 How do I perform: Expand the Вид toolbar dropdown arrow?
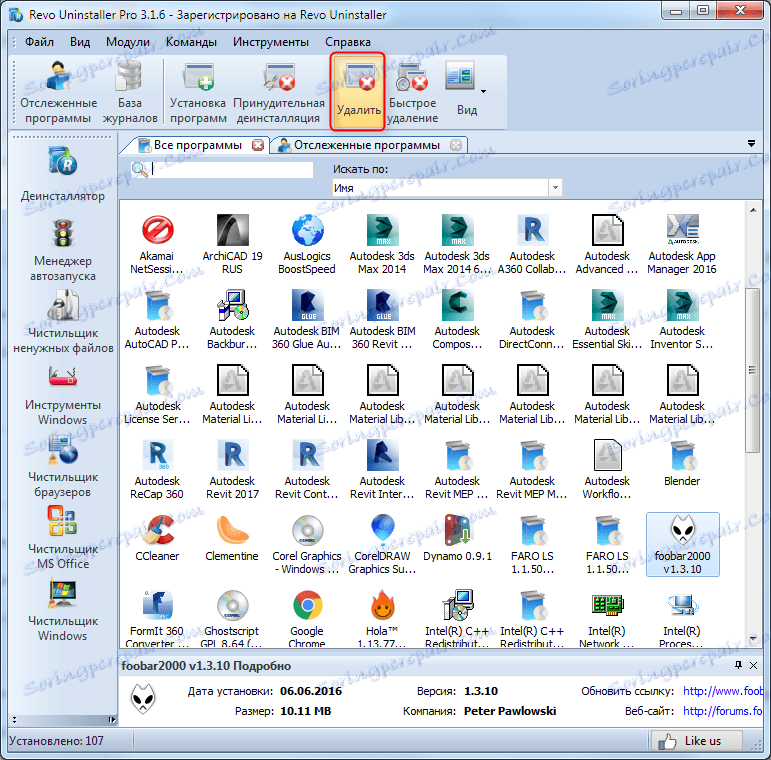(x=483, y=91)
